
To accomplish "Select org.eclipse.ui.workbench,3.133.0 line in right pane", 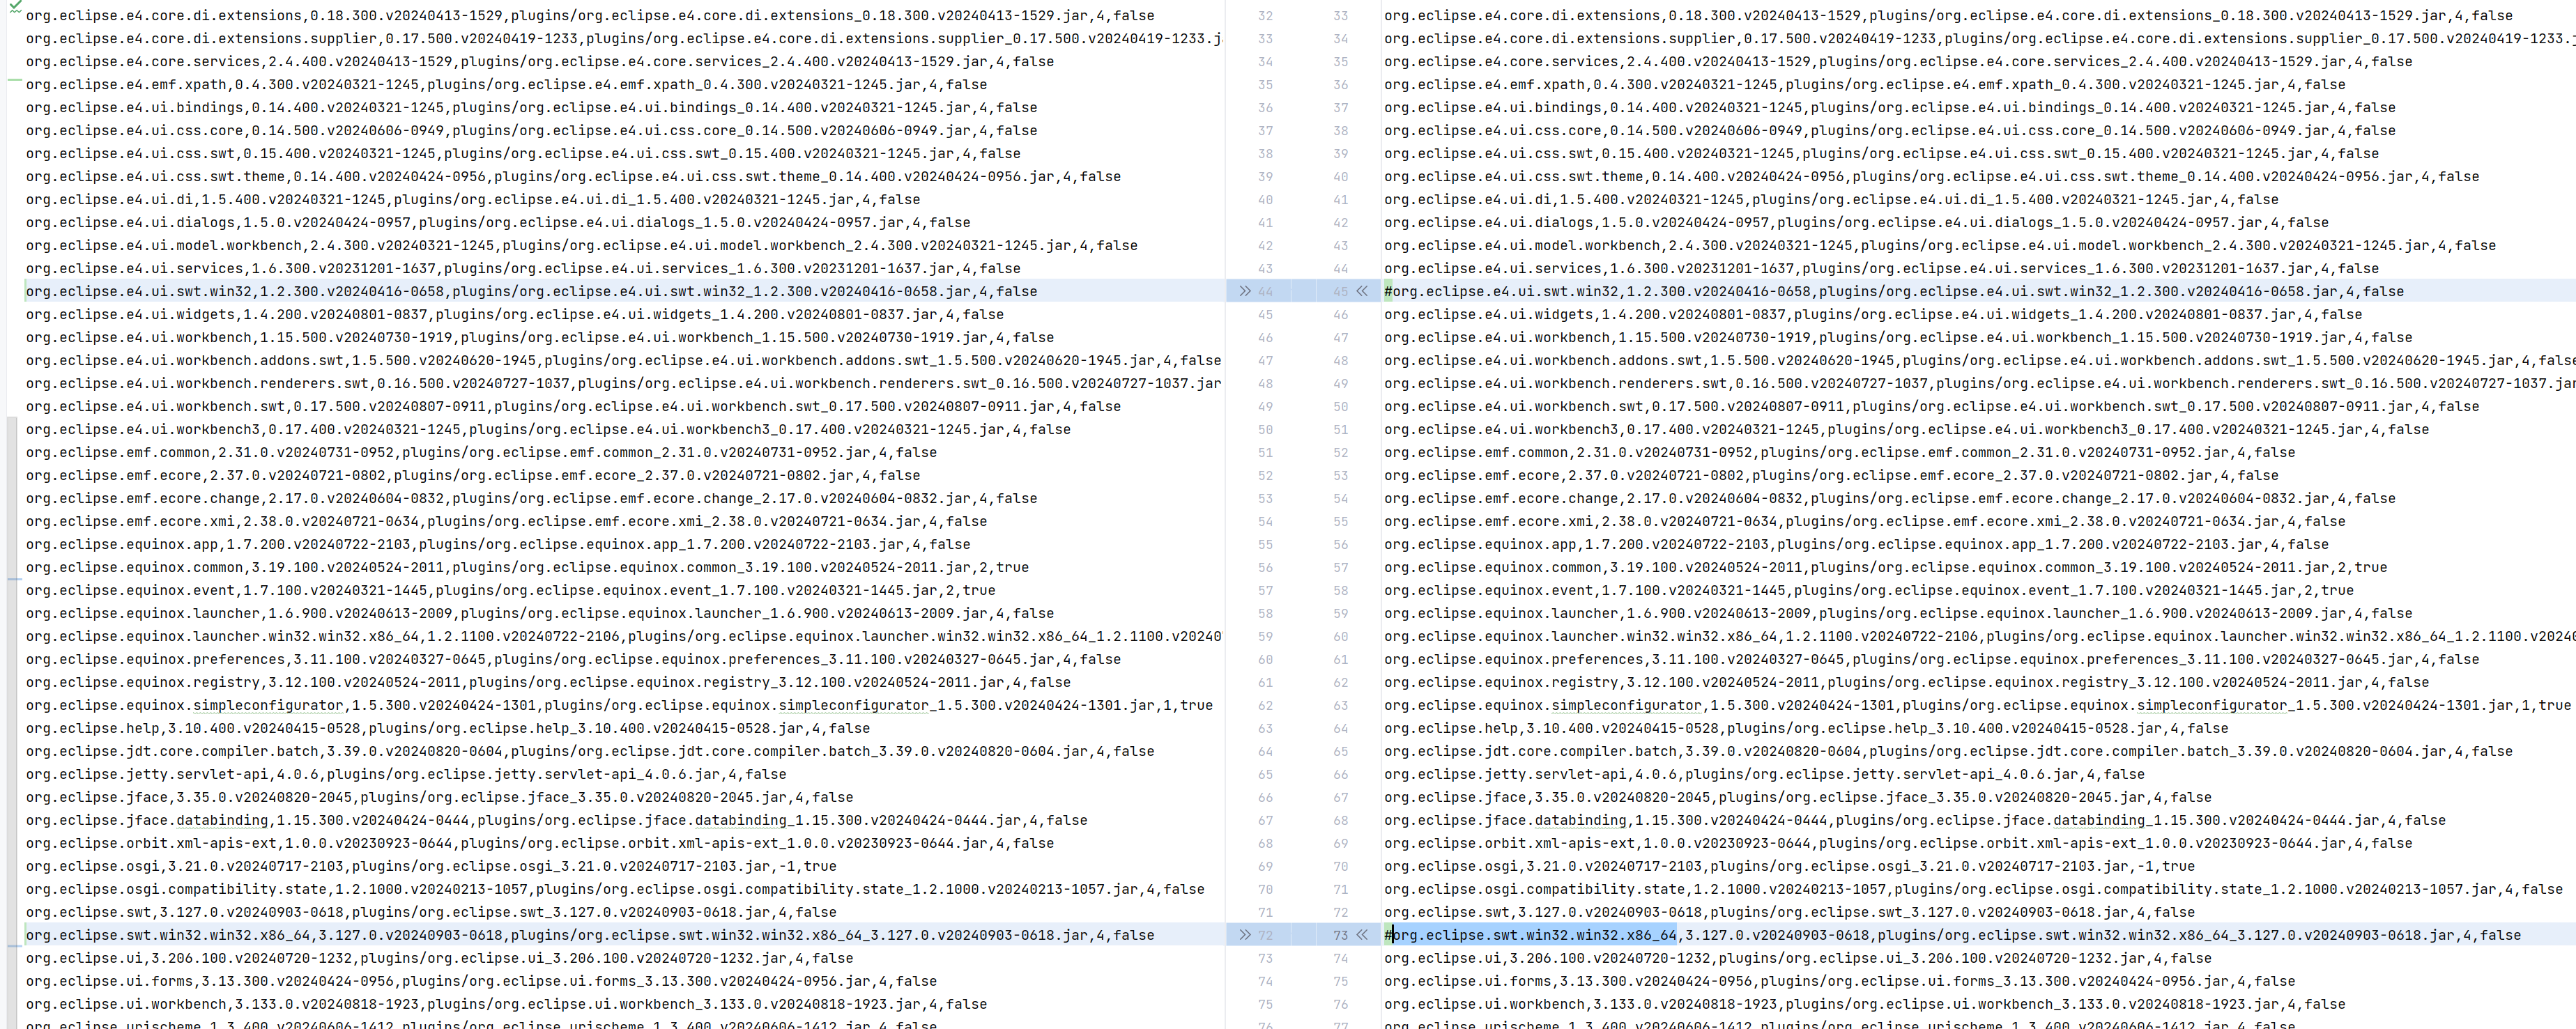I will click(x=1864, y=1004).
